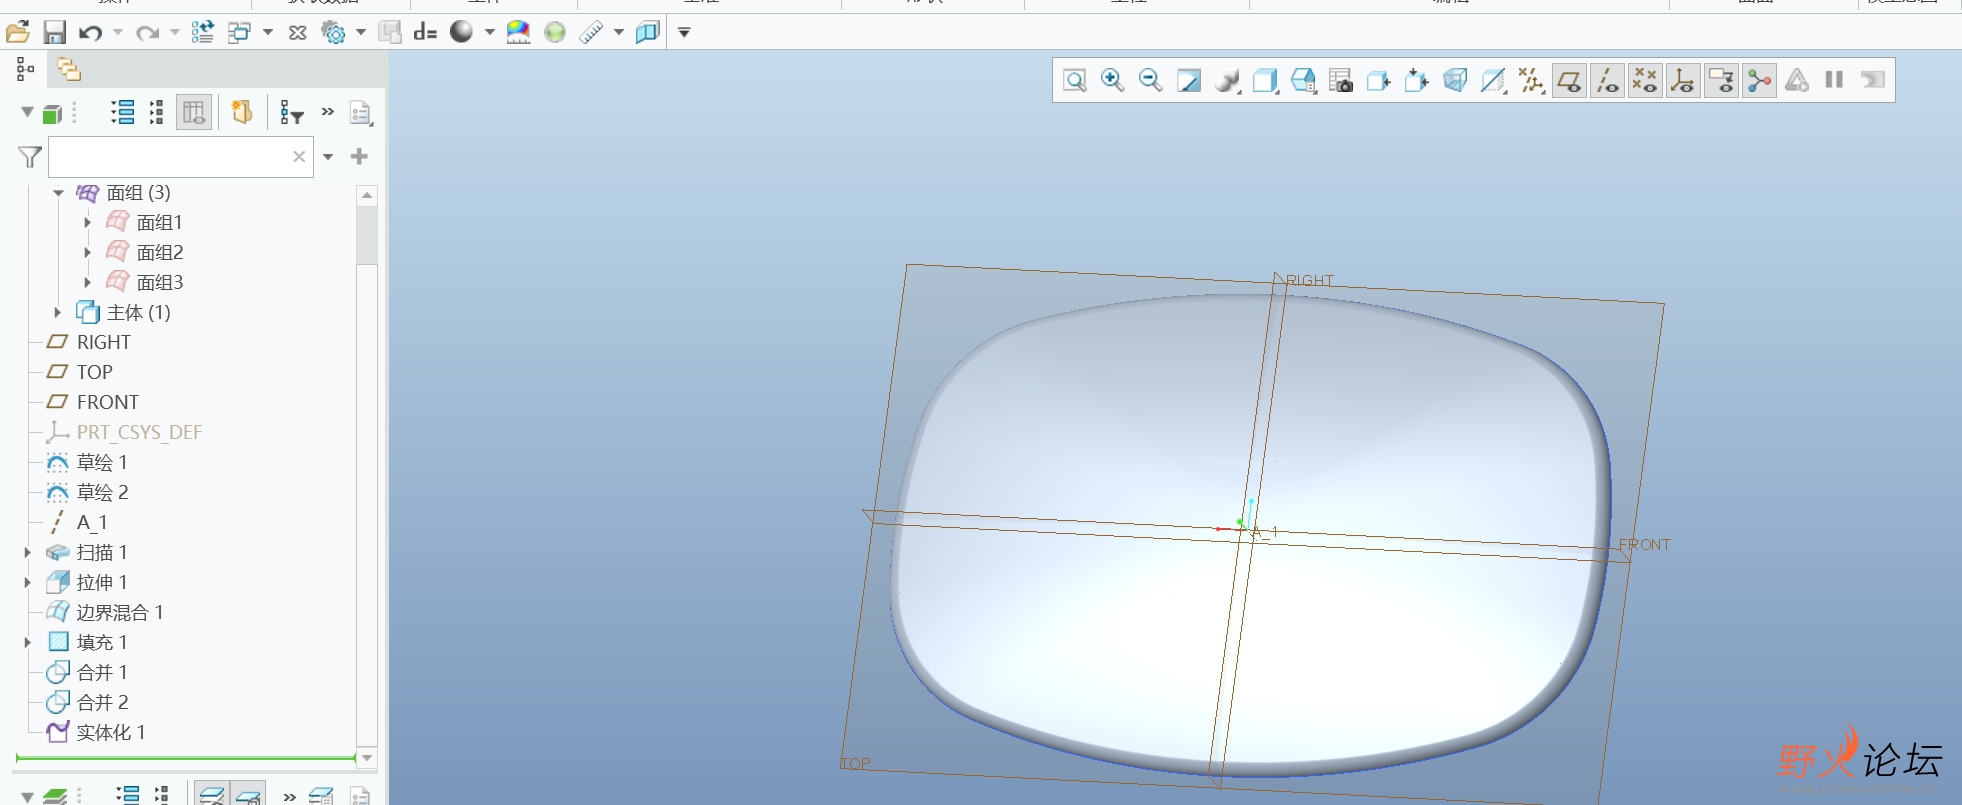Redo the last undone action
This screenshot has width=1962, height=805.
148,32
